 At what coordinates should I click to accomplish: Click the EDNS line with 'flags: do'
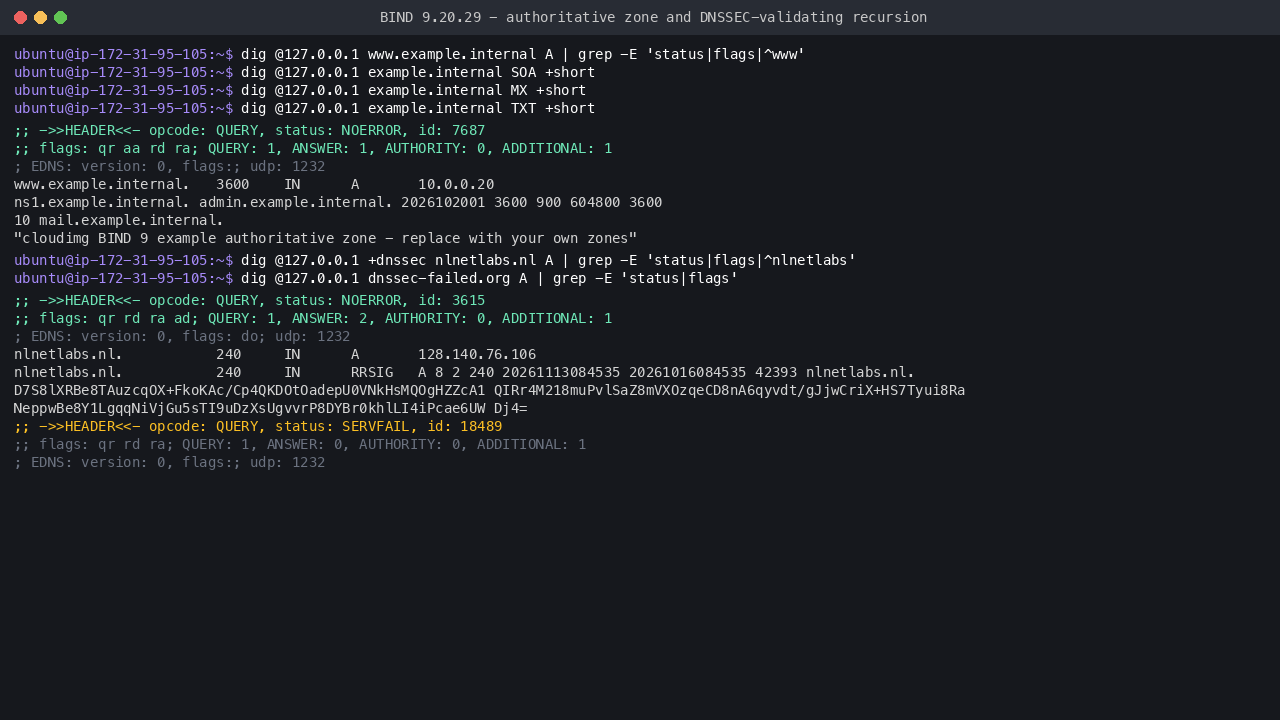182,336
